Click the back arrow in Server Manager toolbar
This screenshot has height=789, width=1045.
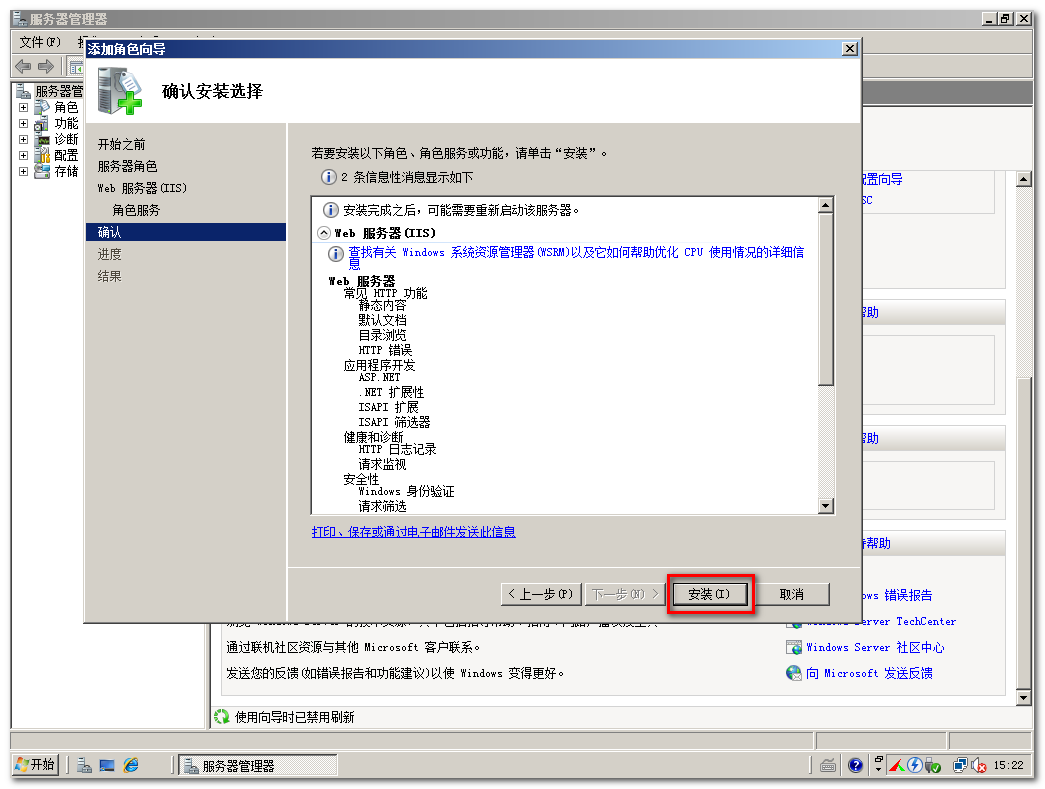pyautogui.click(x=23, y=66)
